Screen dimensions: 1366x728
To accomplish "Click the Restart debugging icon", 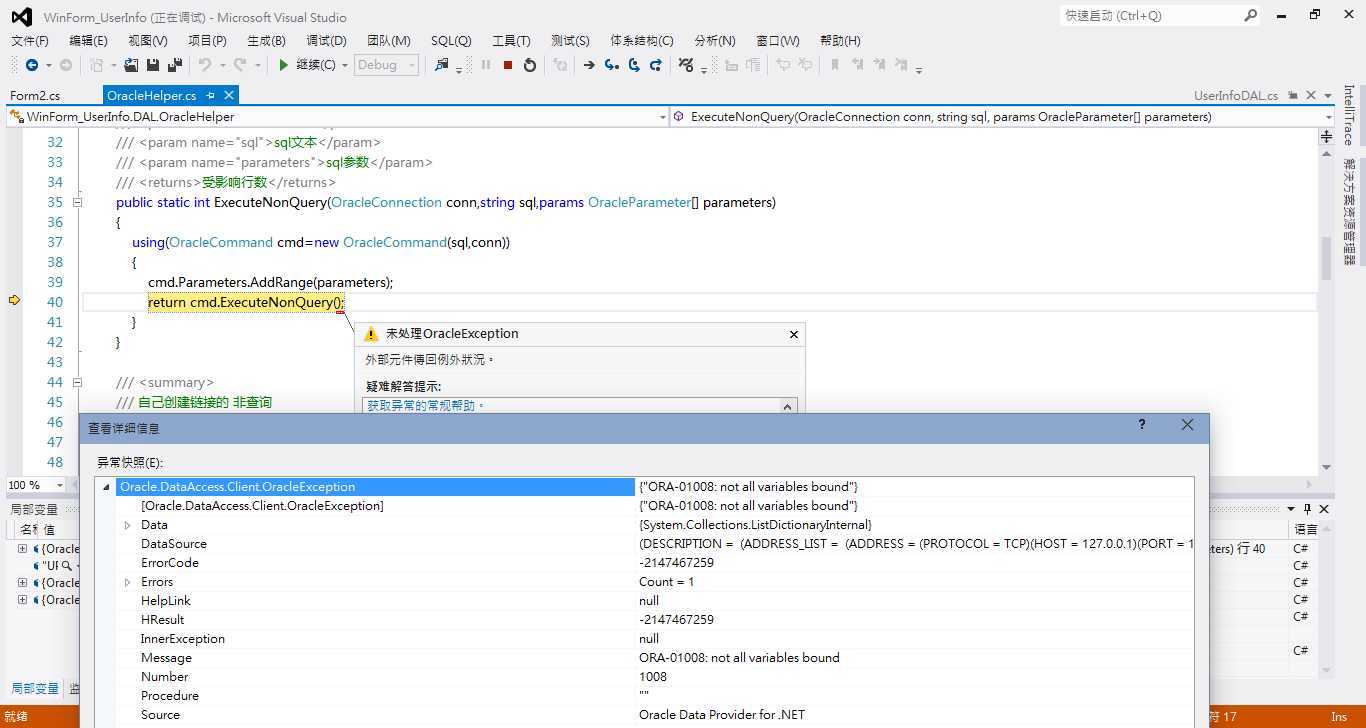I will pos(530,65).
